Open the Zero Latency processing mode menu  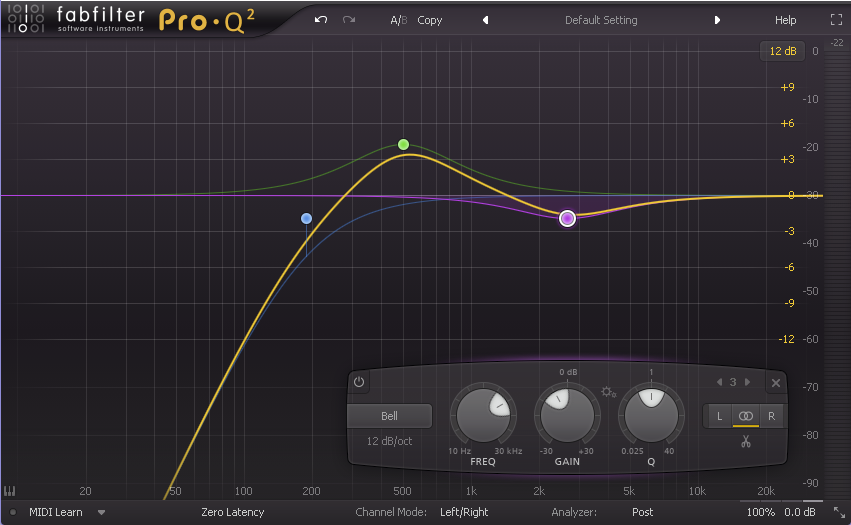tap(232, 512)
